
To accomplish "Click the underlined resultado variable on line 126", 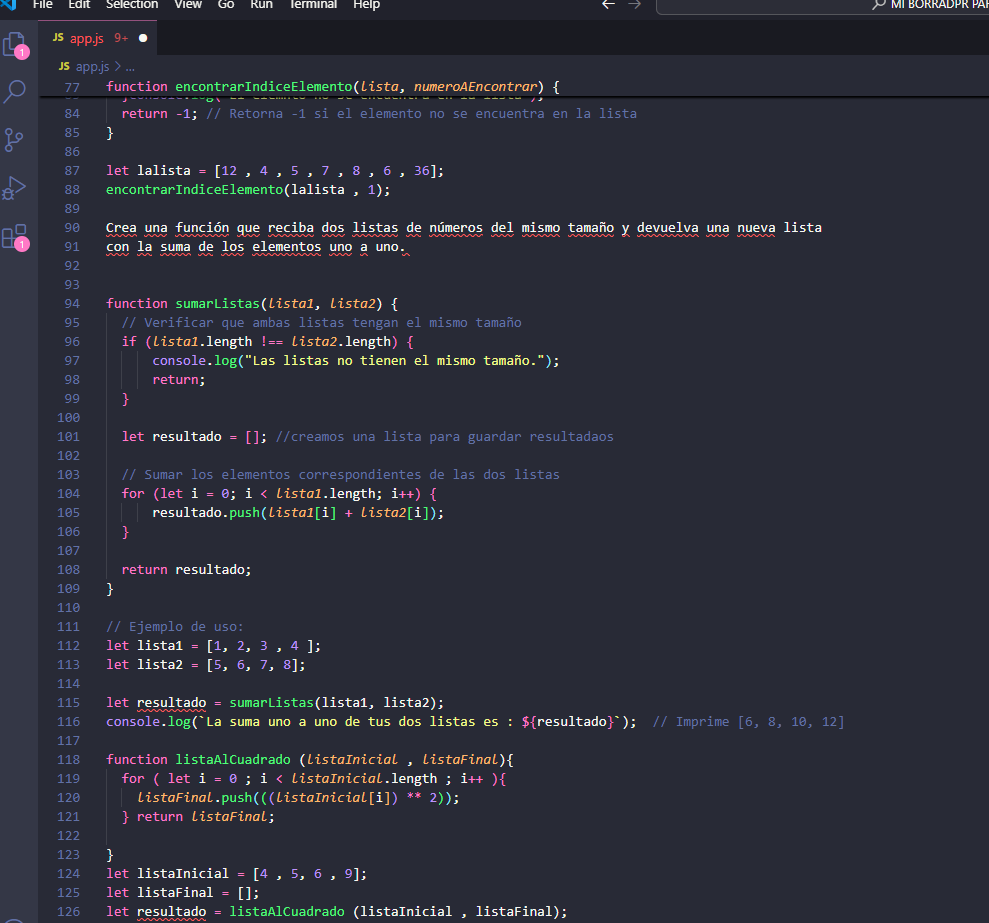I will tap(172, 911).
